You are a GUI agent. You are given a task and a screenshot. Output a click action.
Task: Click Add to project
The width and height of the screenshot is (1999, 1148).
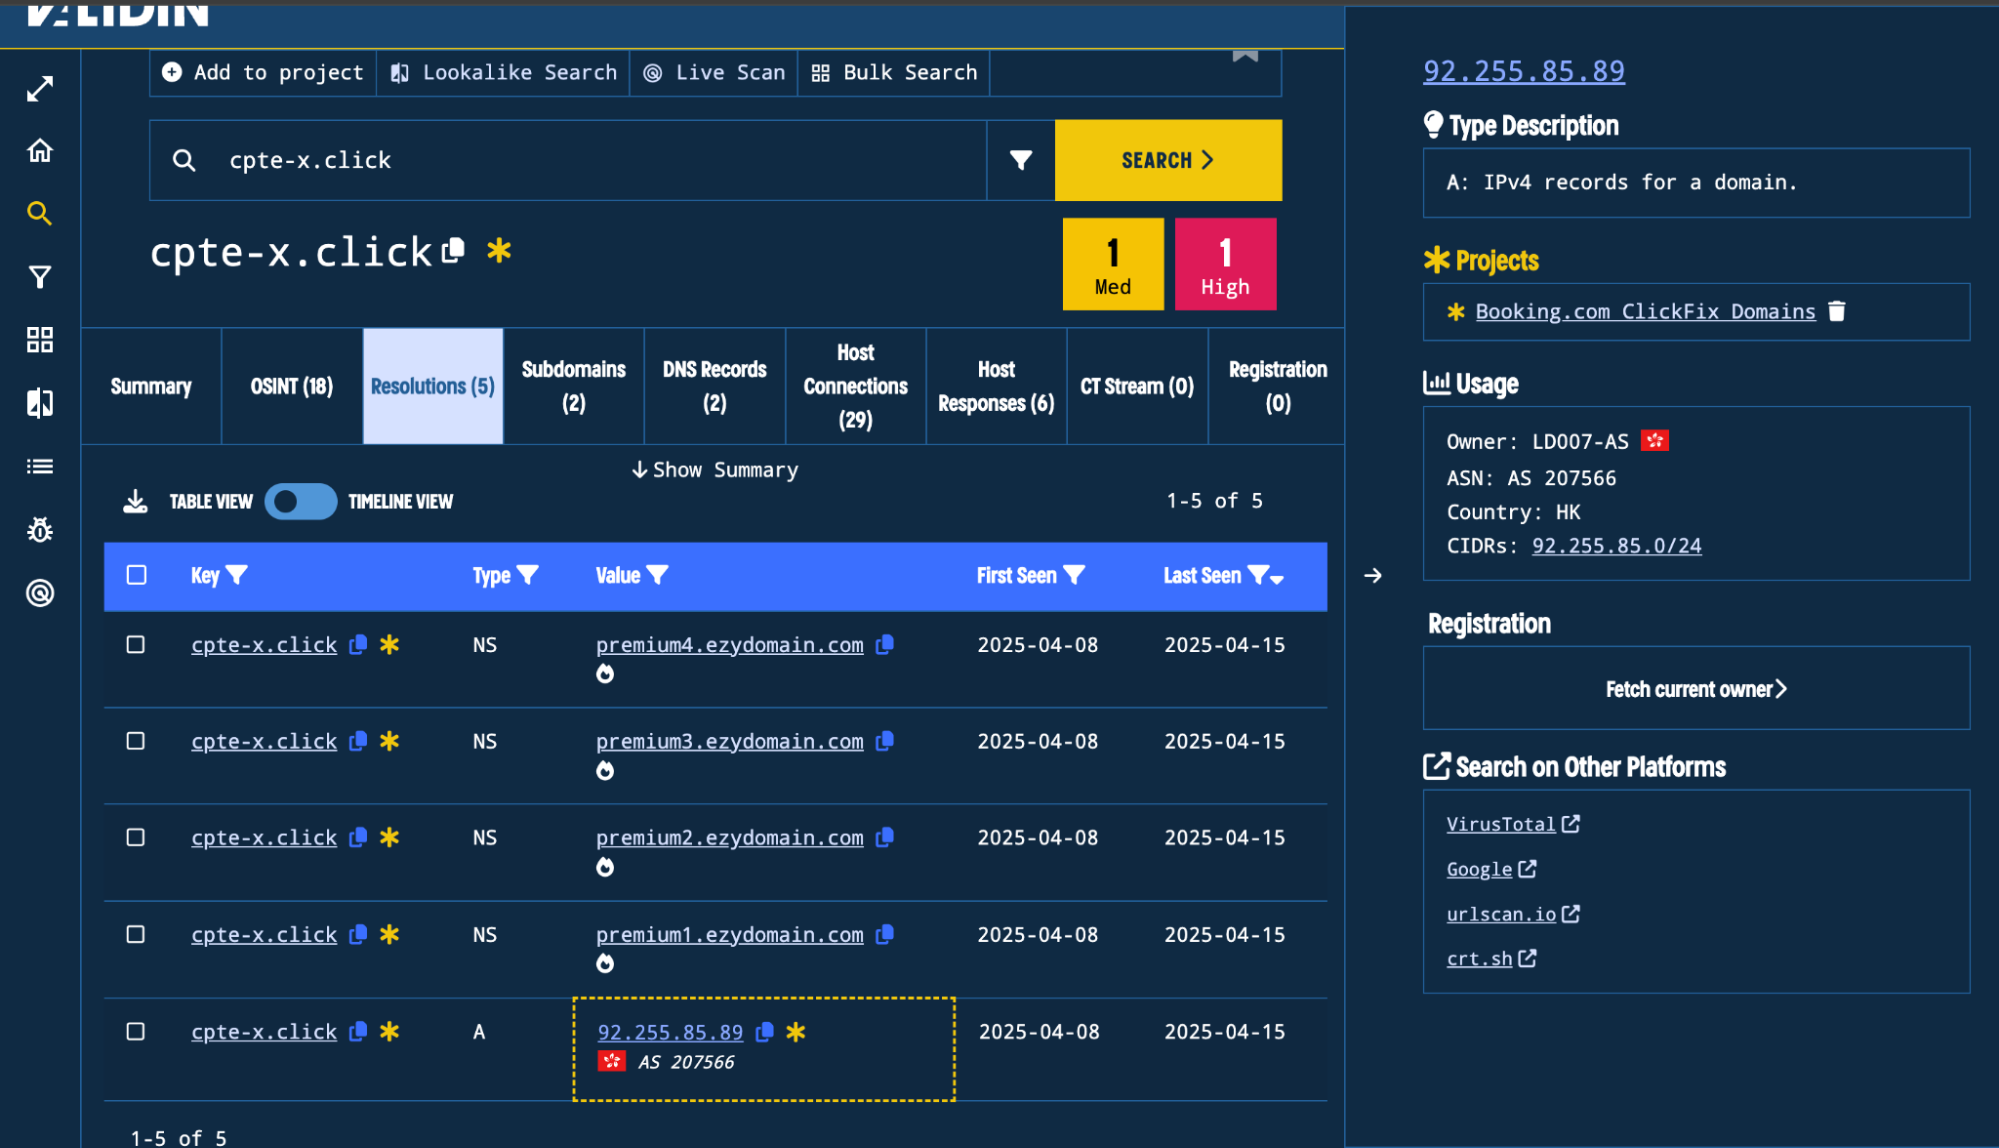tap(263, 73)
